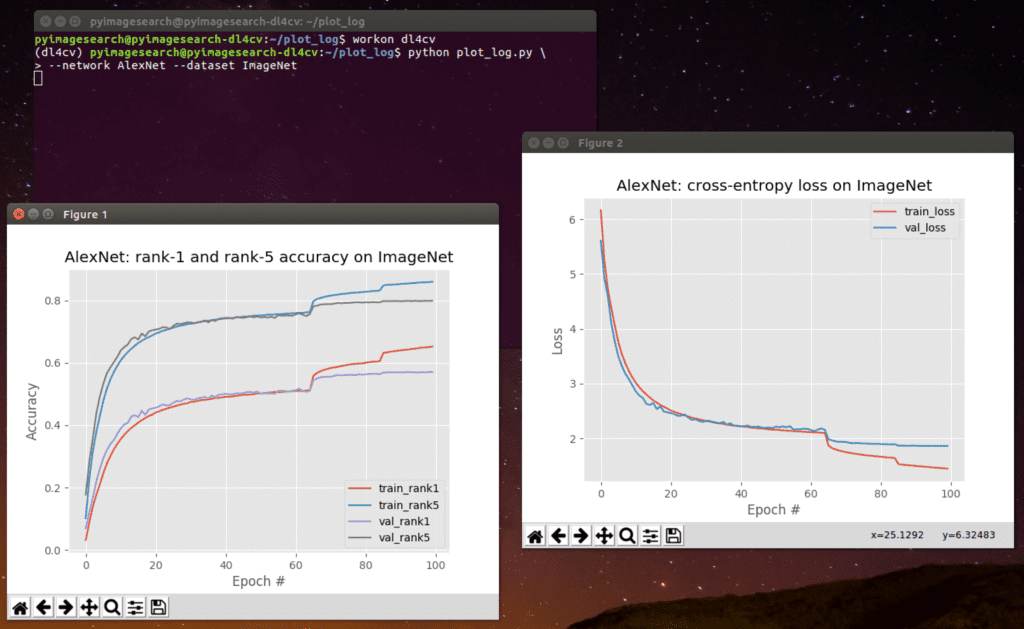
Task: Go forward to next view in Figure 1
Action: [65, 607]
